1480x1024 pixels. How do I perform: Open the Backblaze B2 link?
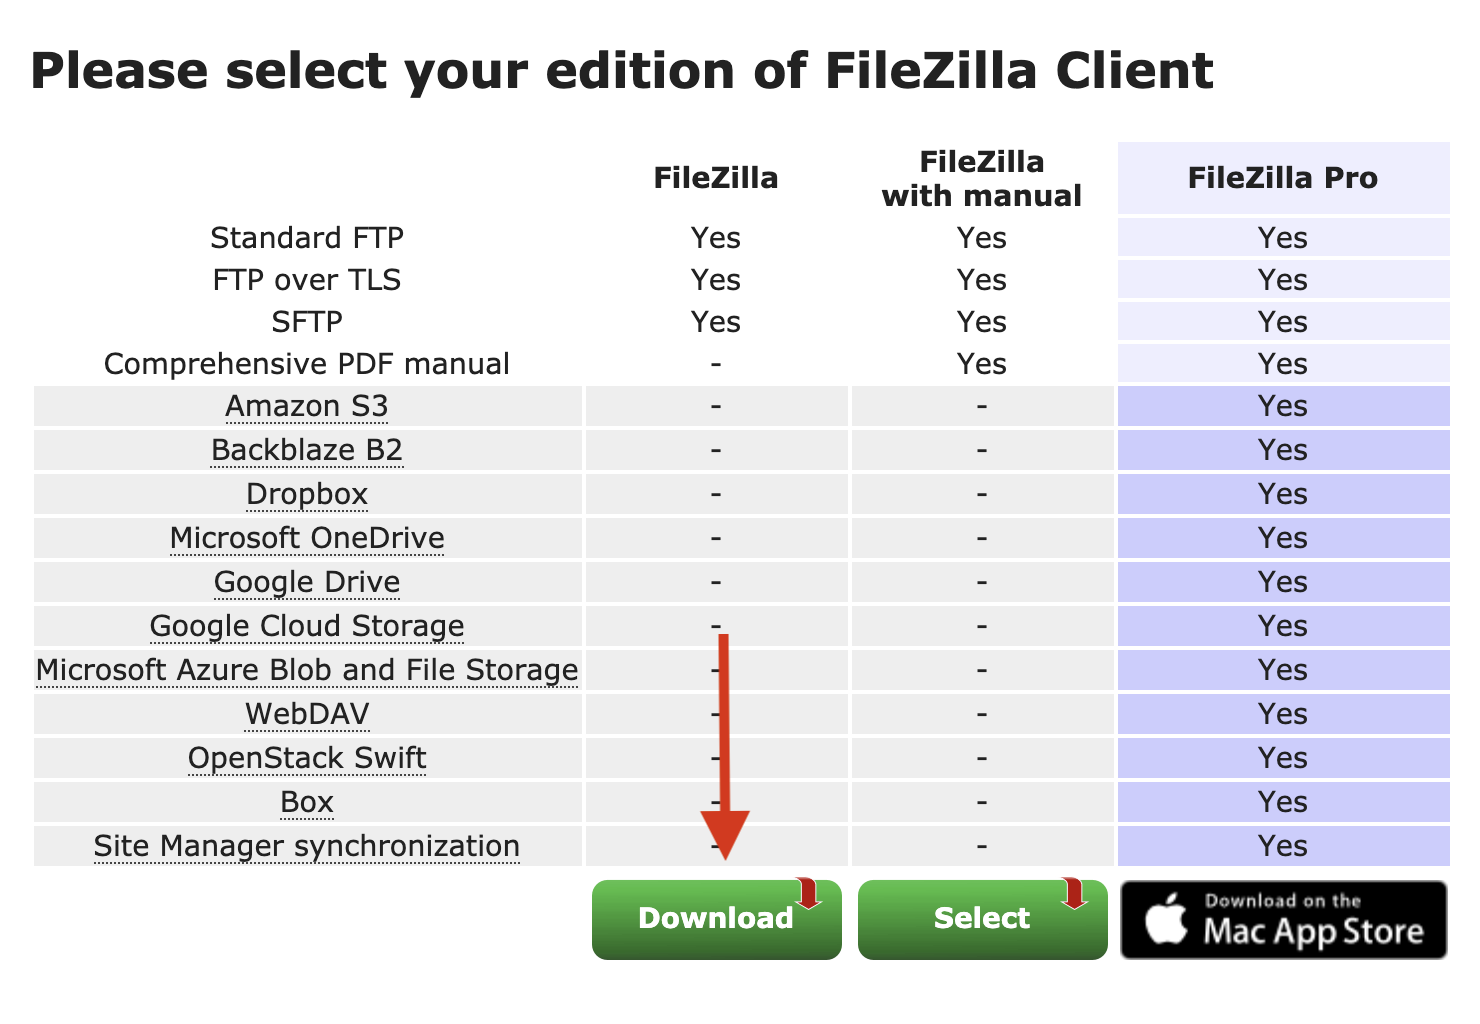click(x=307, y=450)
